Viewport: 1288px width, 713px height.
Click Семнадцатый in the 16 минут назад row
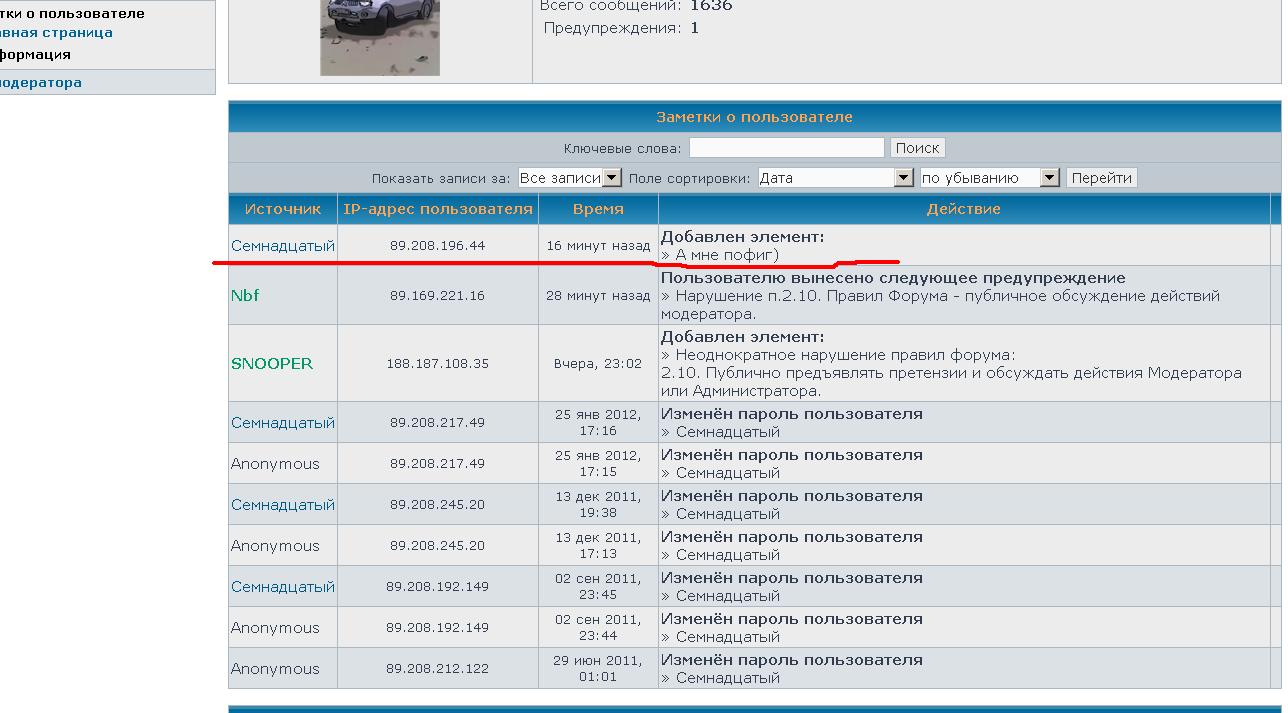click(283, 246)
